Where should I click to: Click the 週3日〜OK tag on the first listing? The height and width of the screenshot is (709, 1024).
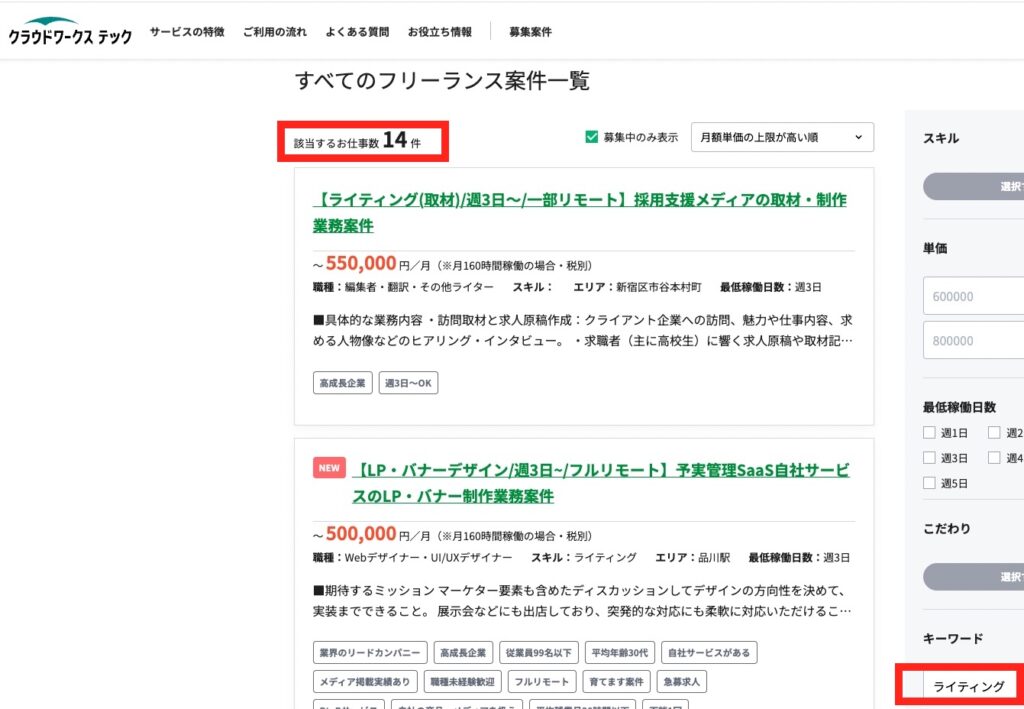tap(408, 383)
